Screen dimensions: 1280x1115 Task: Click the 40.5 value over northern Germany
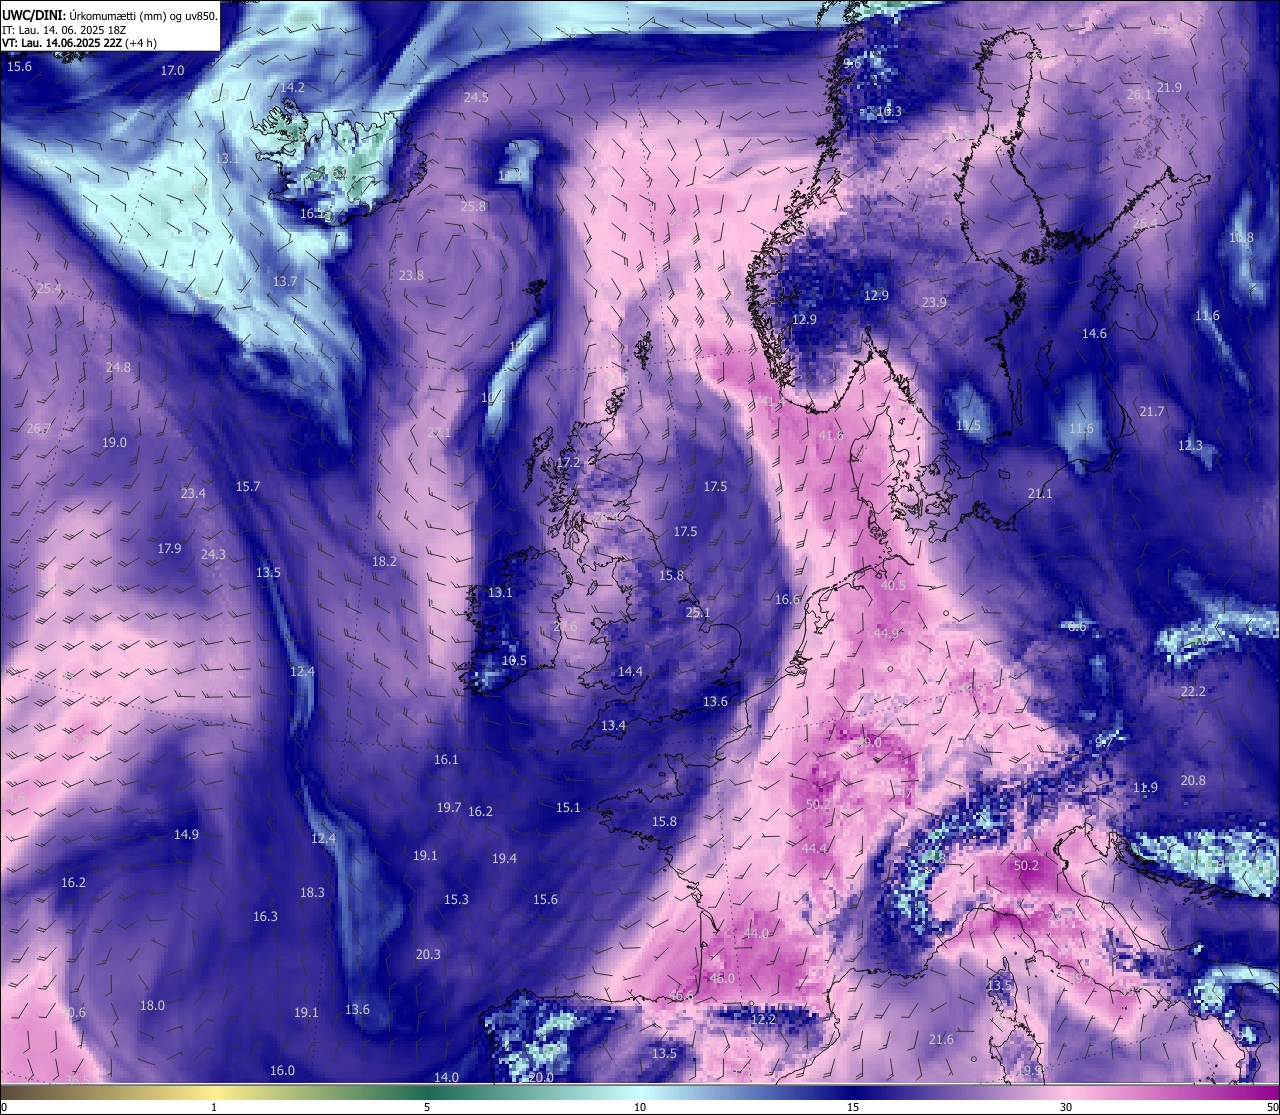click(892, 586)
